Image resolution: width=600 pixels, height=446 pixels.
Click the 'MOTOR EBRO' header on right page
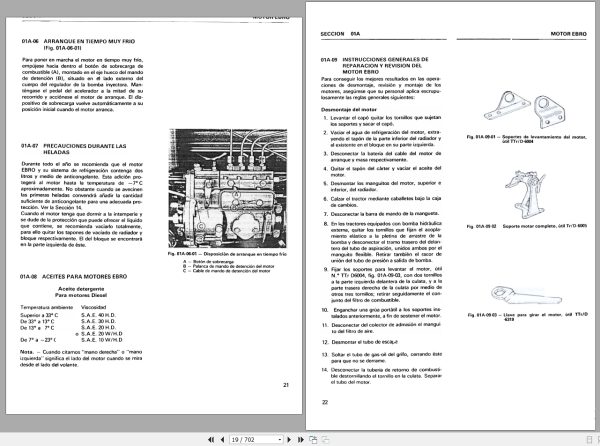pos(568,34)
